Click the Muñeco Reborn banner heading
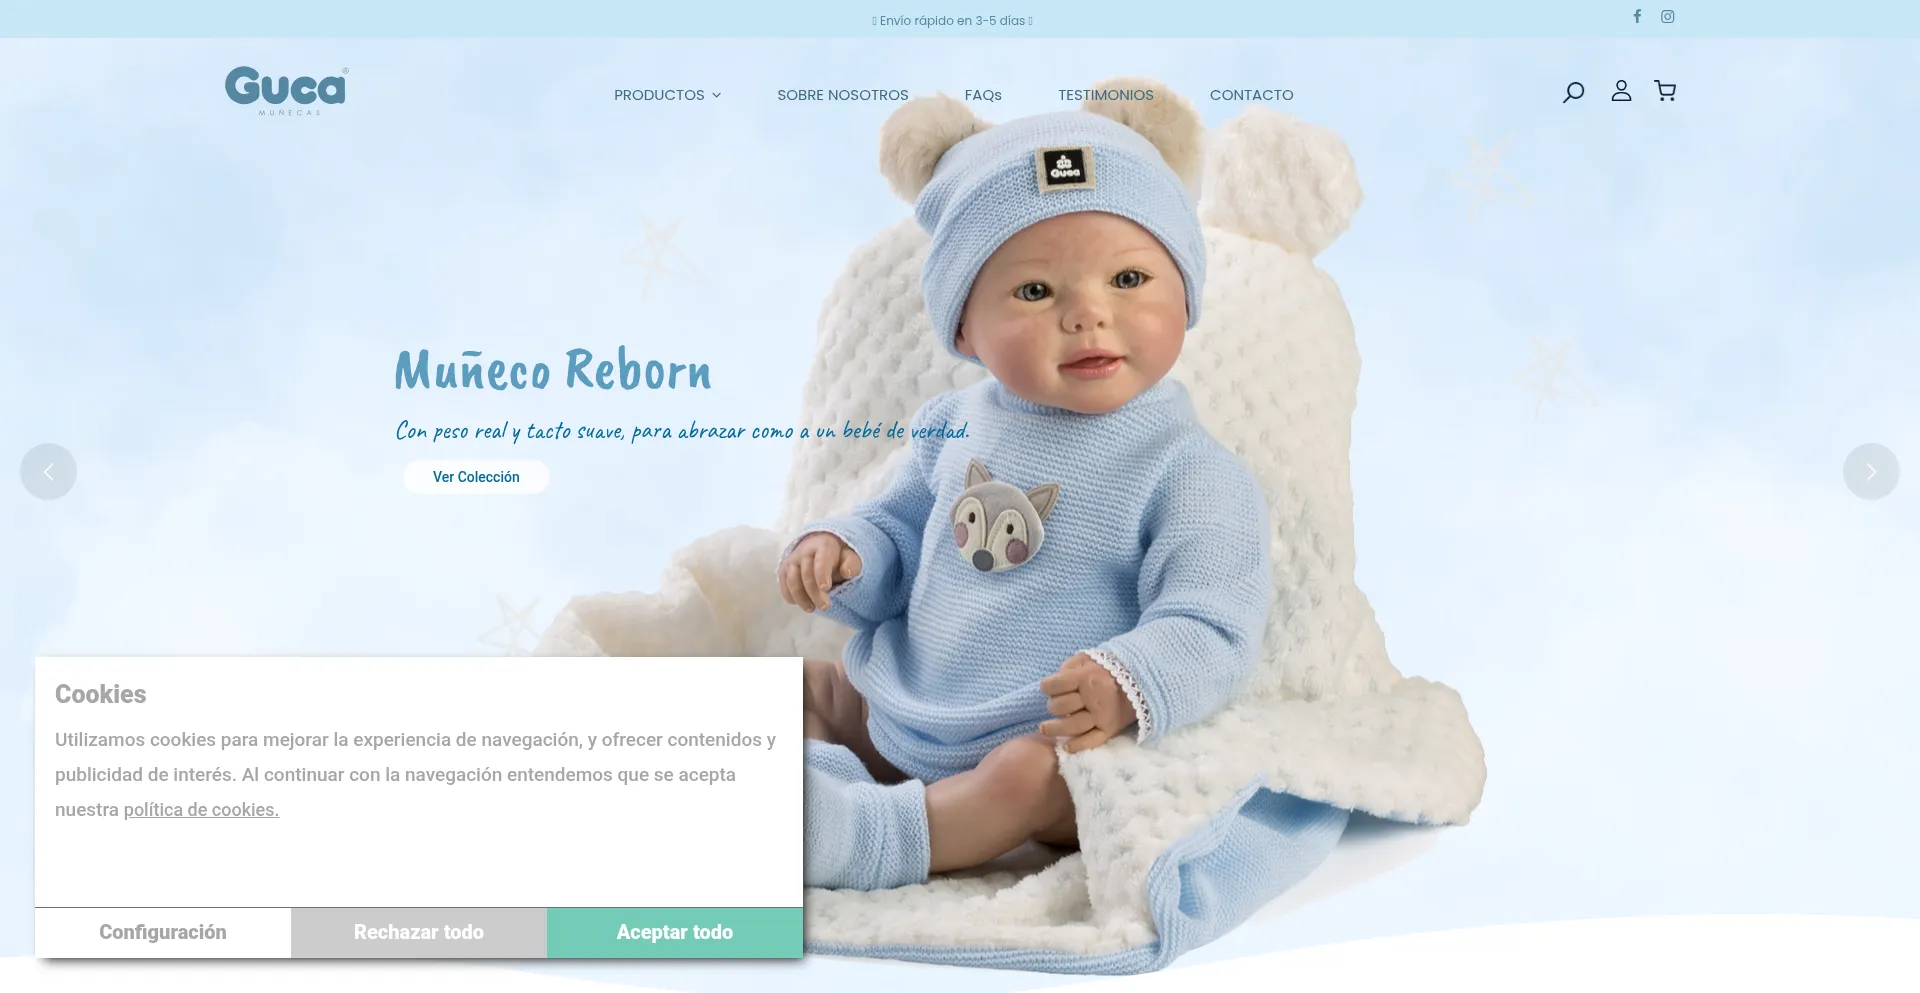Screen dimensions: 1920x993 [553, 370]
